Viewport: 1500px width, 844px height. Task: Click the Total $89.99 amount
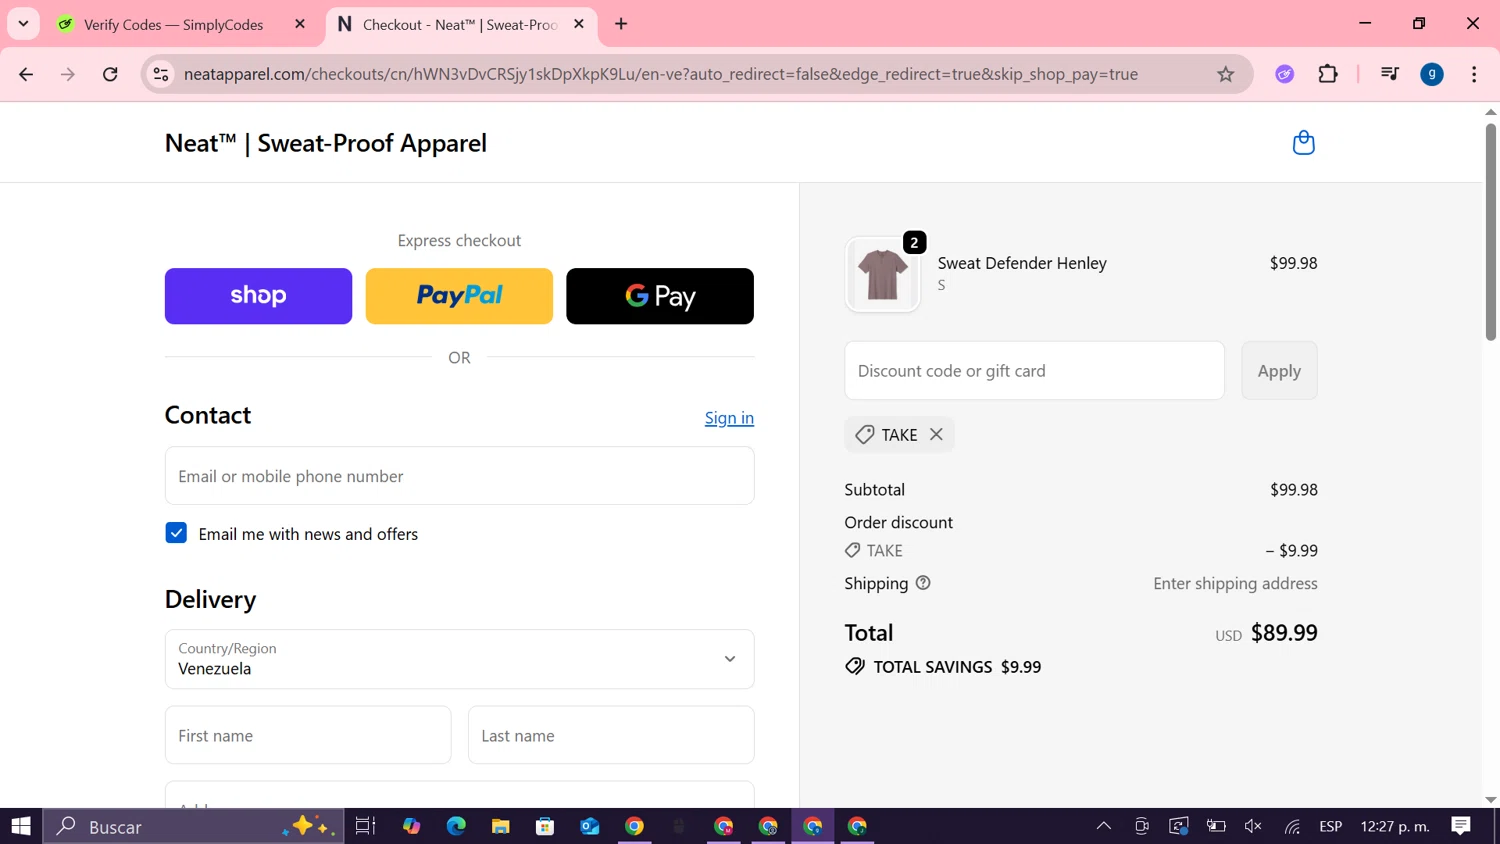(1284, 633)
